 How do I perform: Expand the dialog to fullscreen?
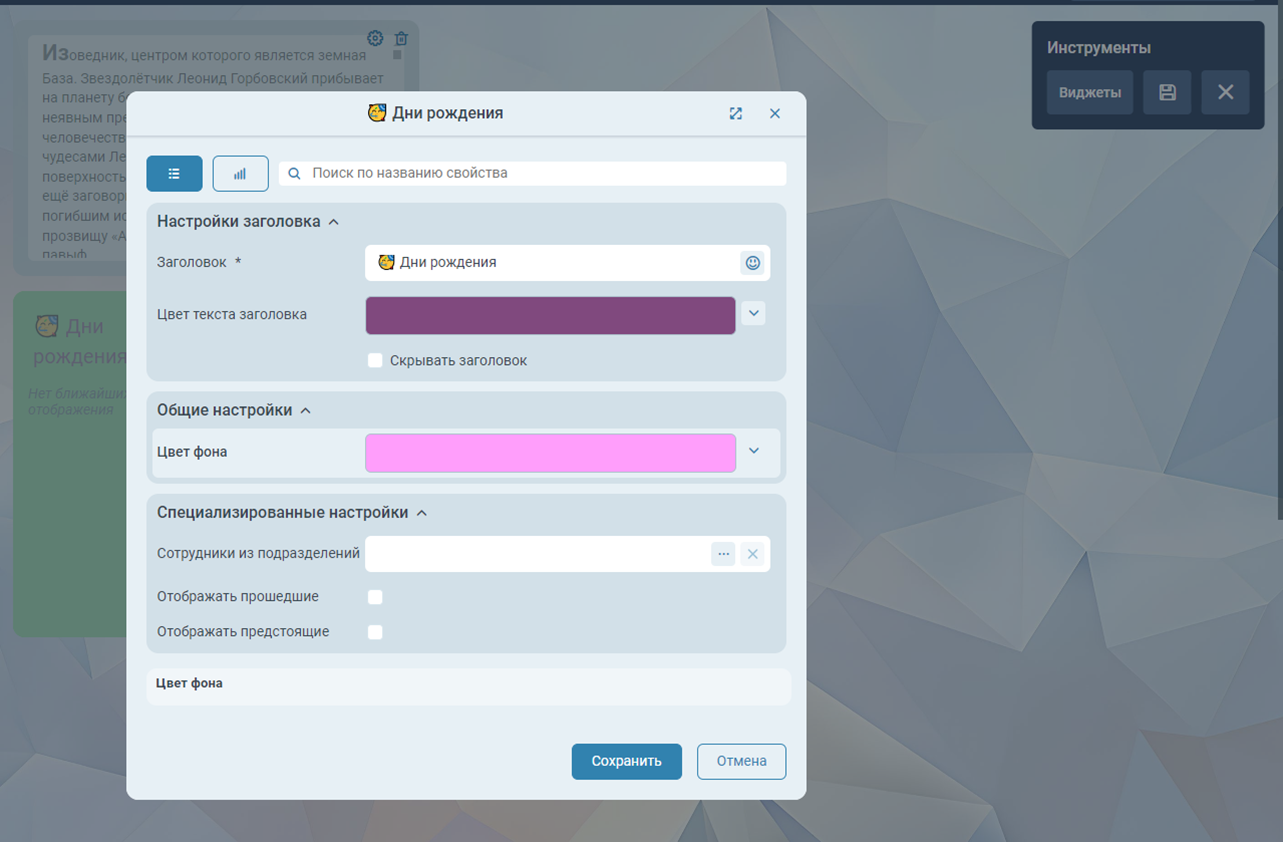(x=736, y=114)
